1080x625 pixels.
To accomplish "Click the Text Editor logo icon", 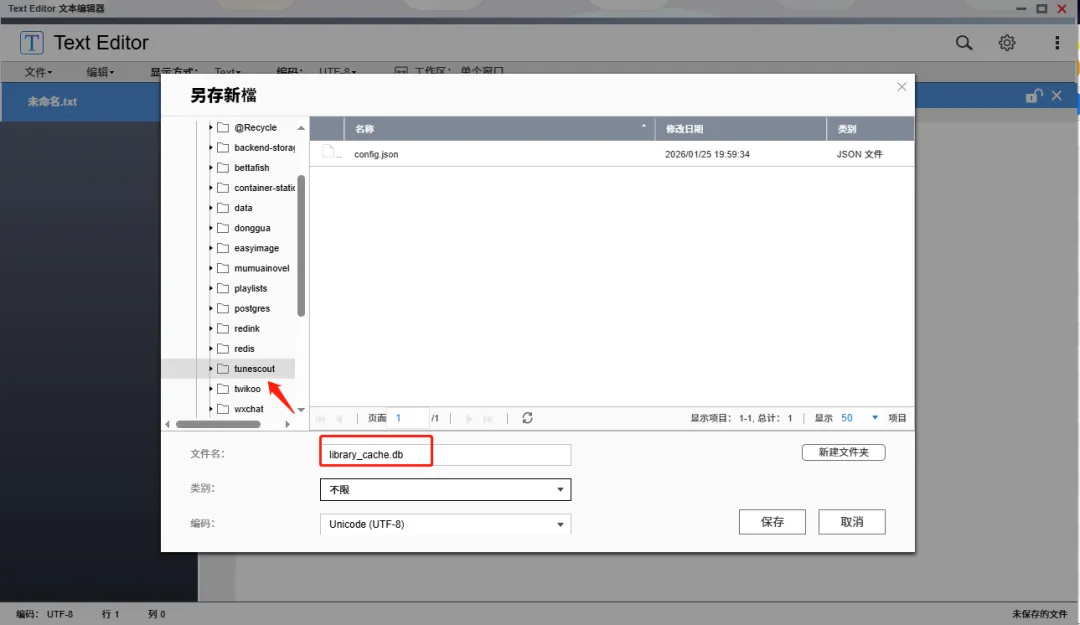I will coord(32,43).
